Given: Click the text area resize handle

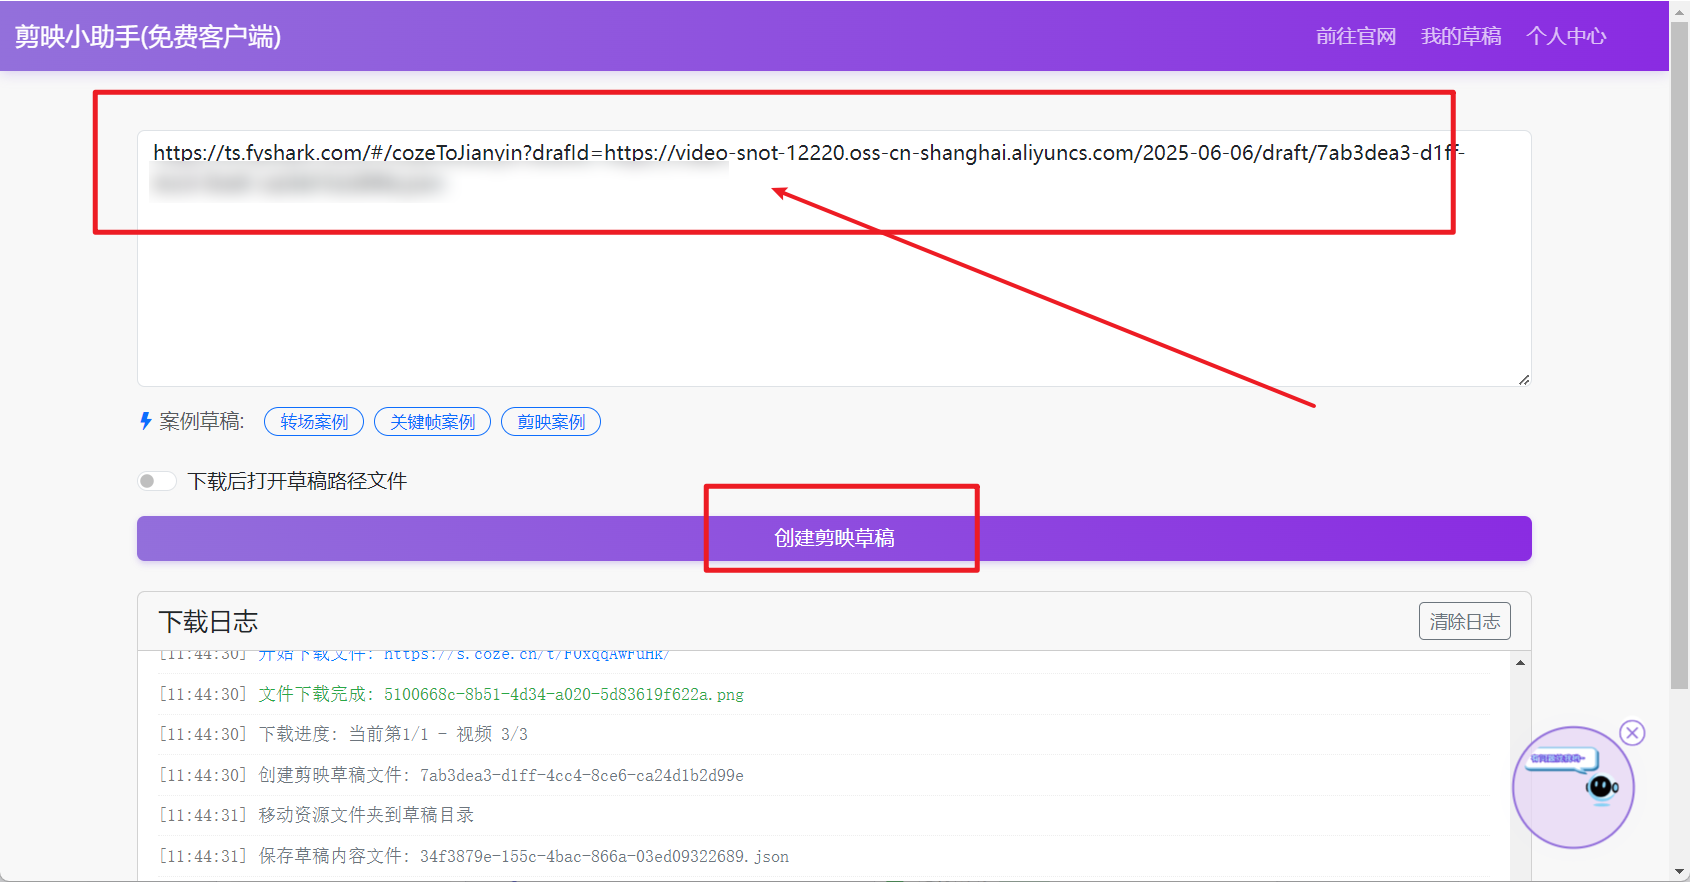Looking at the screenshot, I should [x=1524, y=379].
